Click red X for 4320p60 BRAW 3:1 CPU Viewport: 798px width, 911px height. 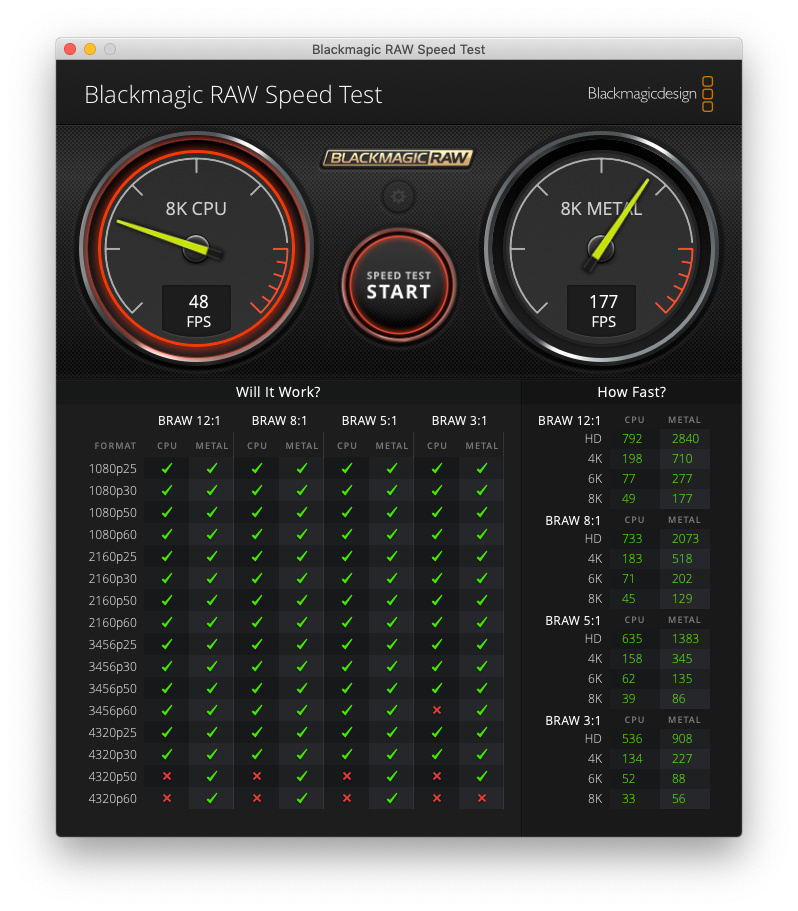coord(437,798)
